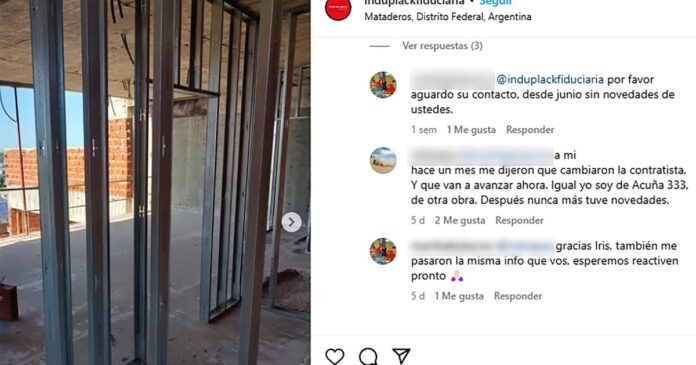Like the post with the heart icon
The width and height of the screenshot is (696, 365).
[x=335, y=356]
